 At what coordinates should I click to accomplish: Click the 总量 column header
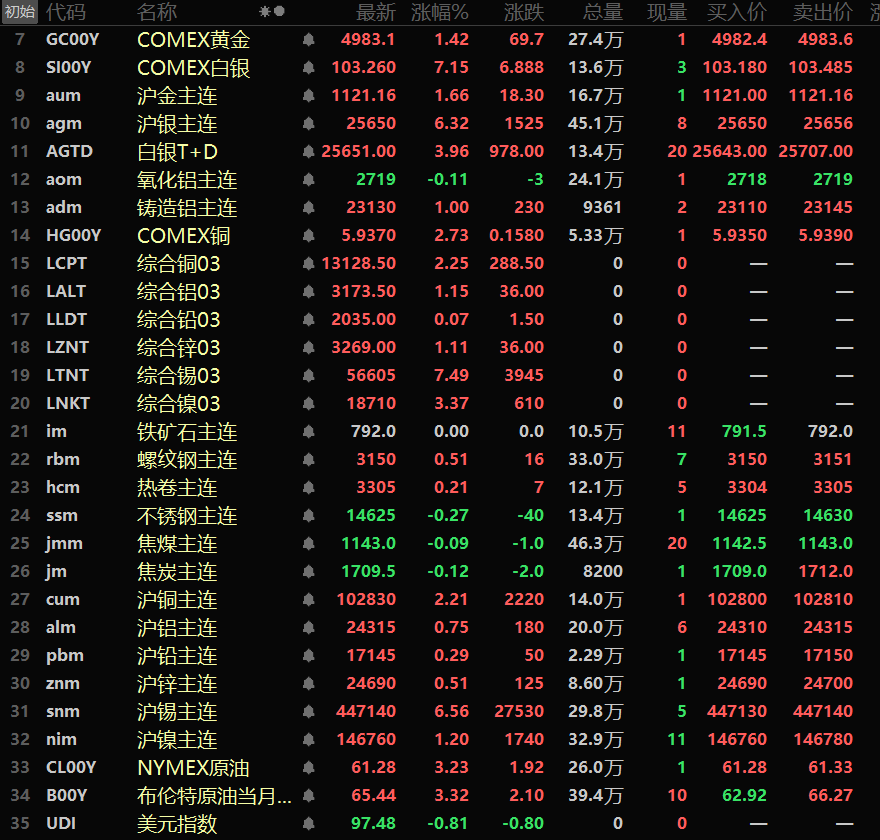[x=602, y=12]
